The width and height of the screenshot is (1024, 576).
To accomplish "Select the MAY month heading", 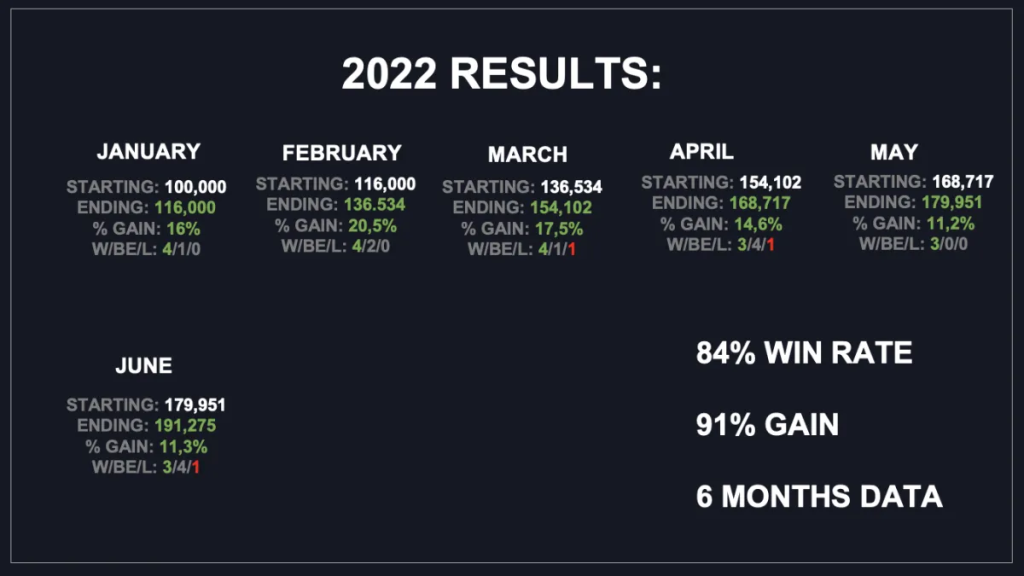I will (x=894, y=152).
